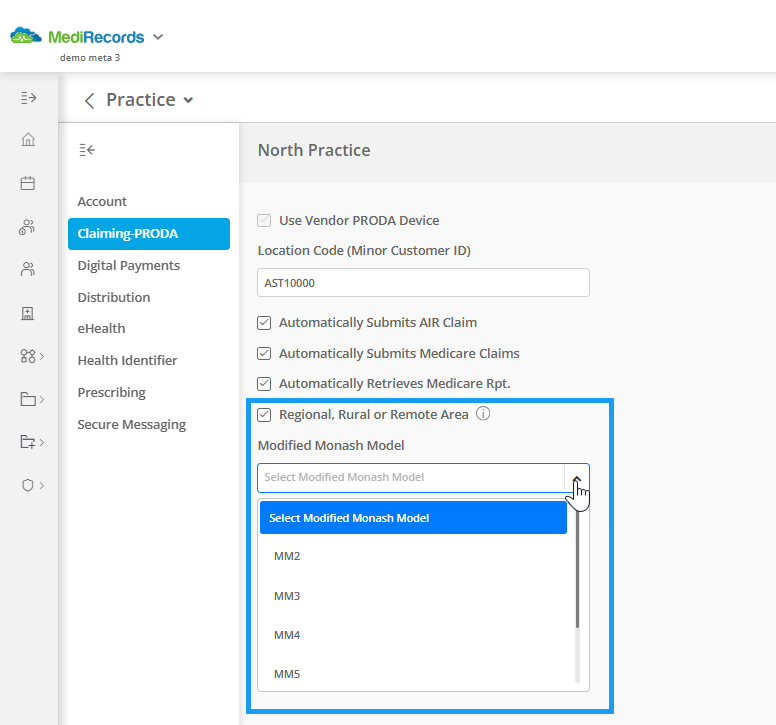Open Secure Messaging settings

point(132,425)
